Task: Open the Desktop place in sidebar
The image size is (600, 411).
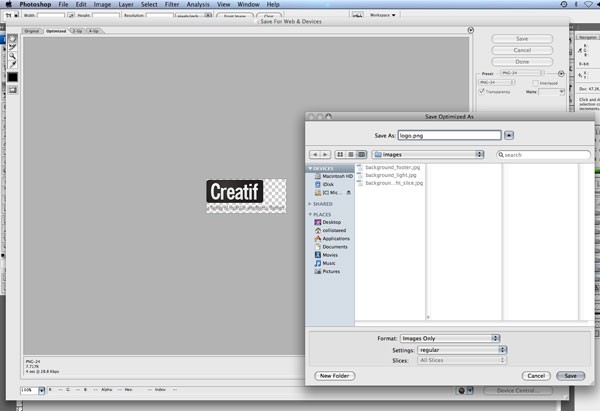Action: tap(328, 222)
